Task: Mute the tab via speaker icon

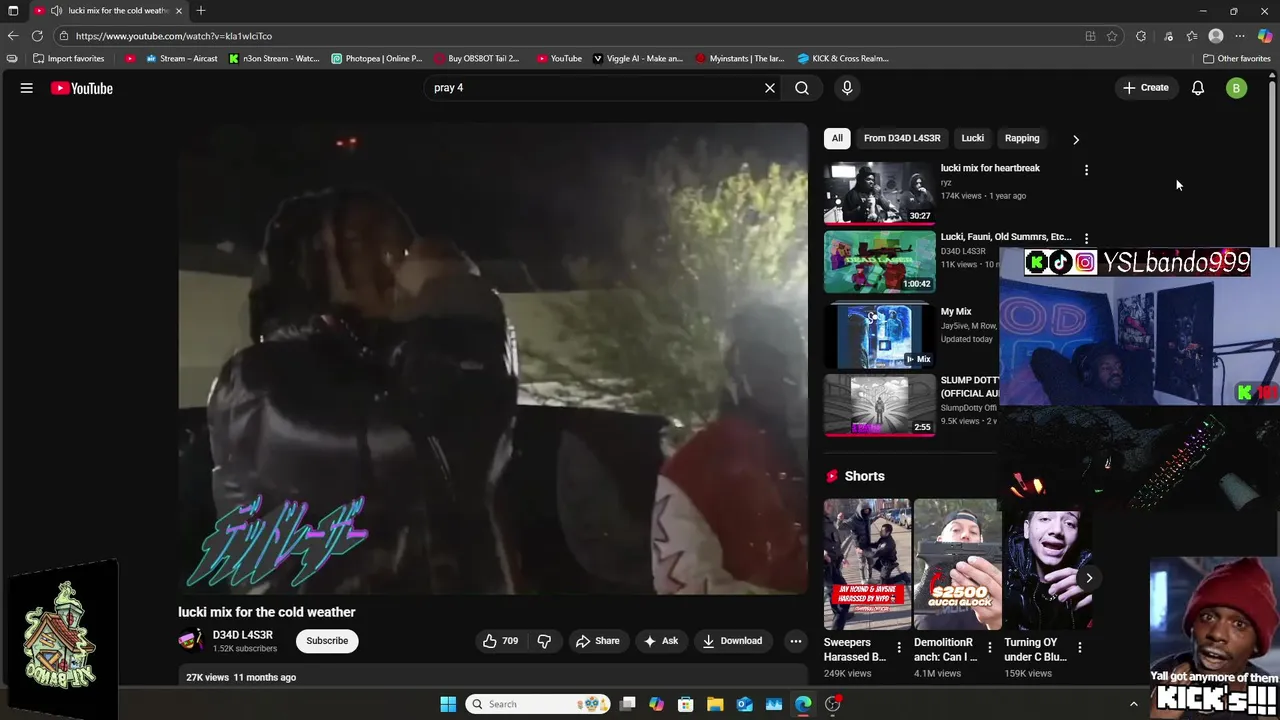Action: tap(56, 11)
